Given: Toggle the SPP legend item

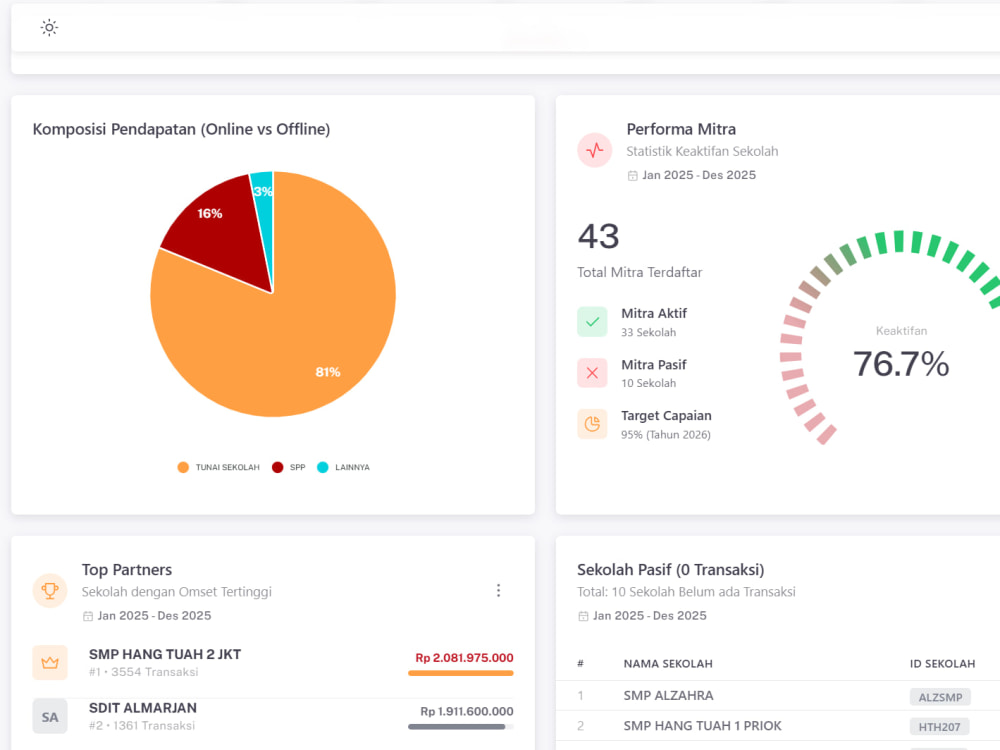Looking at the screenshot, I should click(x=288, y=467).
